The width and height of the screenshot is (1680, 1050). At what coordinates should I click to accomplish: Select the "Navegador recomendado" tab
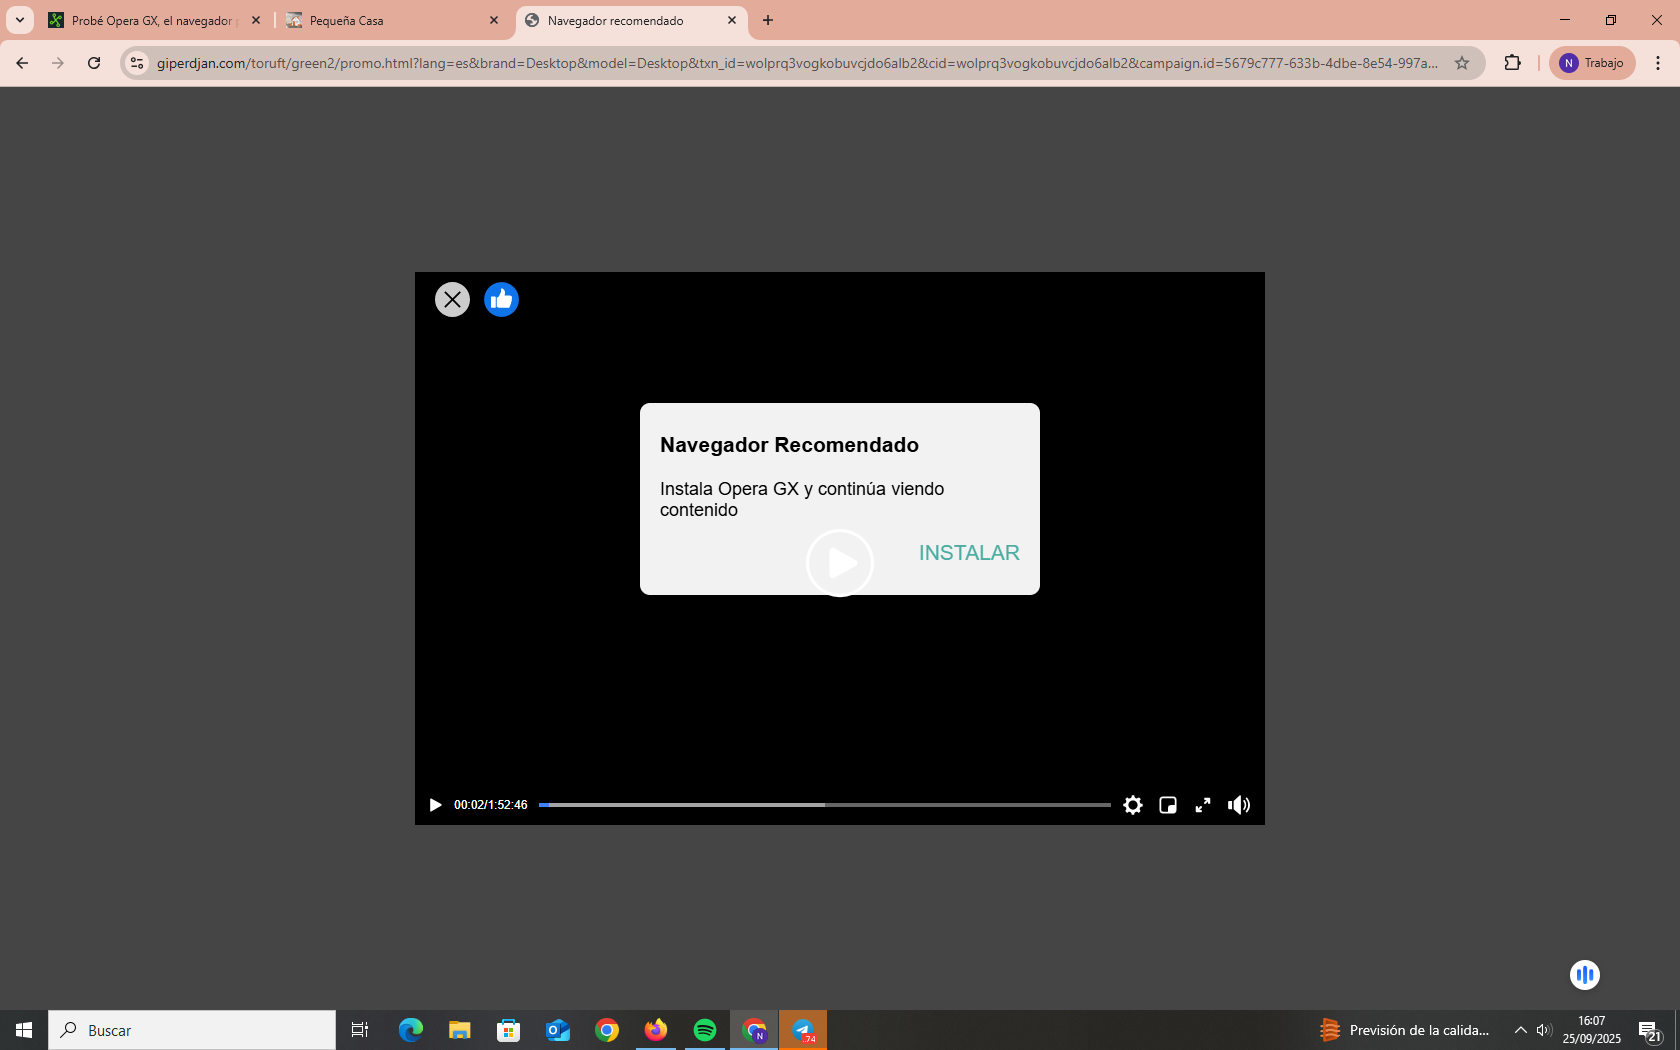(x=630, y=20)
